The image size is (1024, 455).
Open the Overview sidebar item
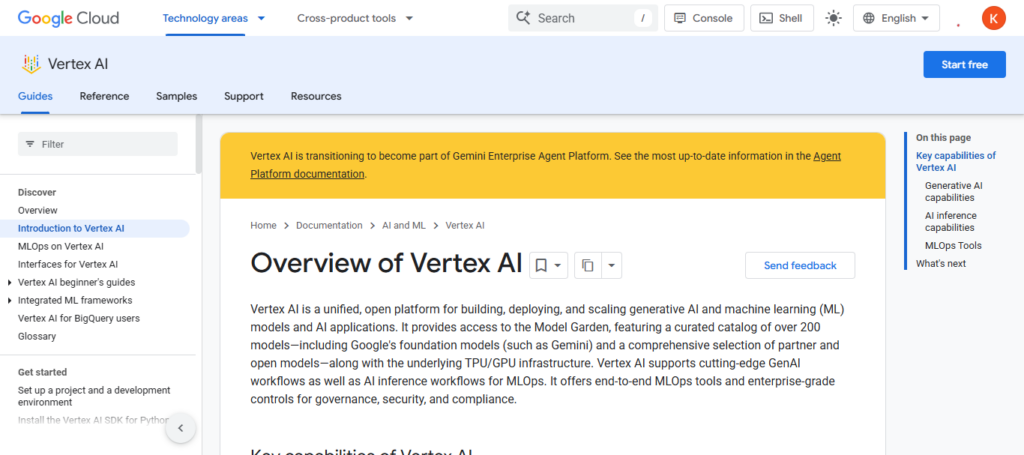[x=38, y=210]
